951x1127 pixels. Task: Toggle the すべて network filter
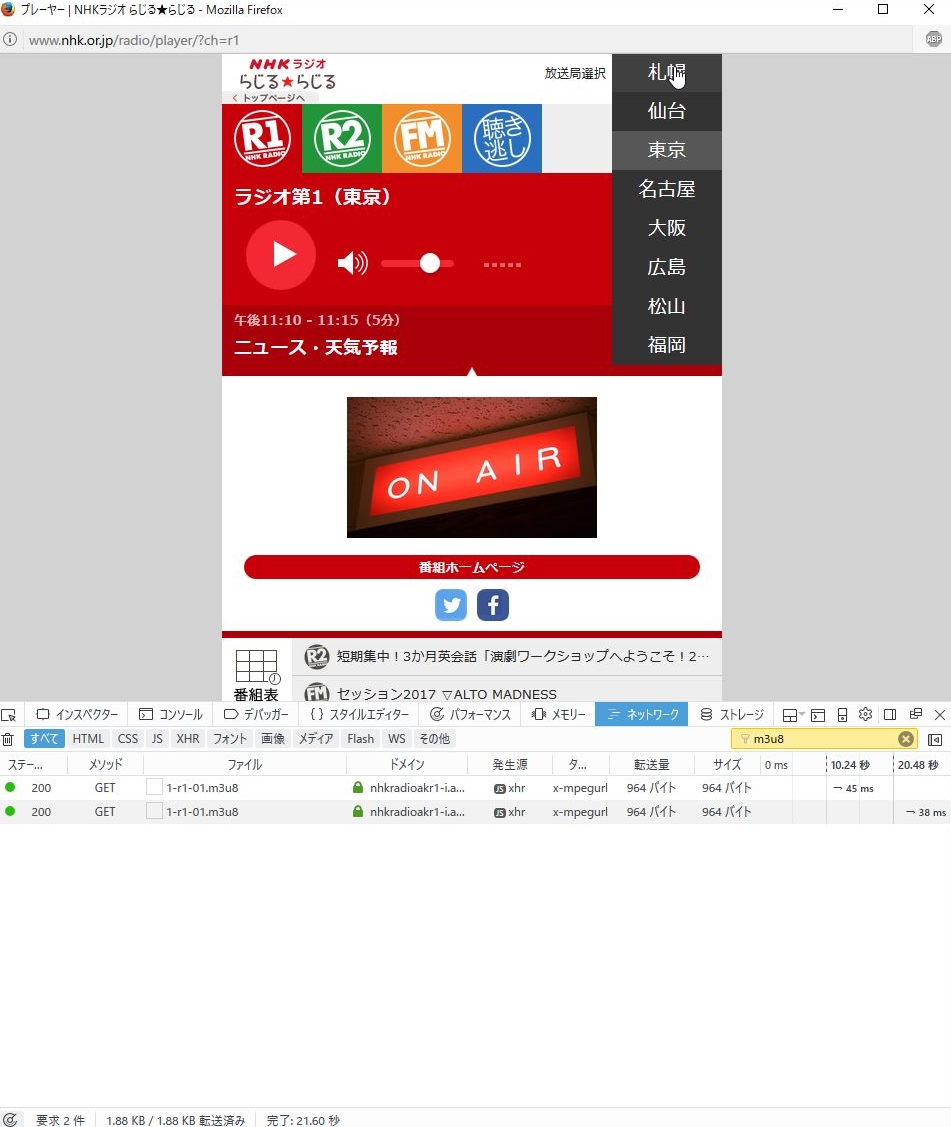[44, 739]
